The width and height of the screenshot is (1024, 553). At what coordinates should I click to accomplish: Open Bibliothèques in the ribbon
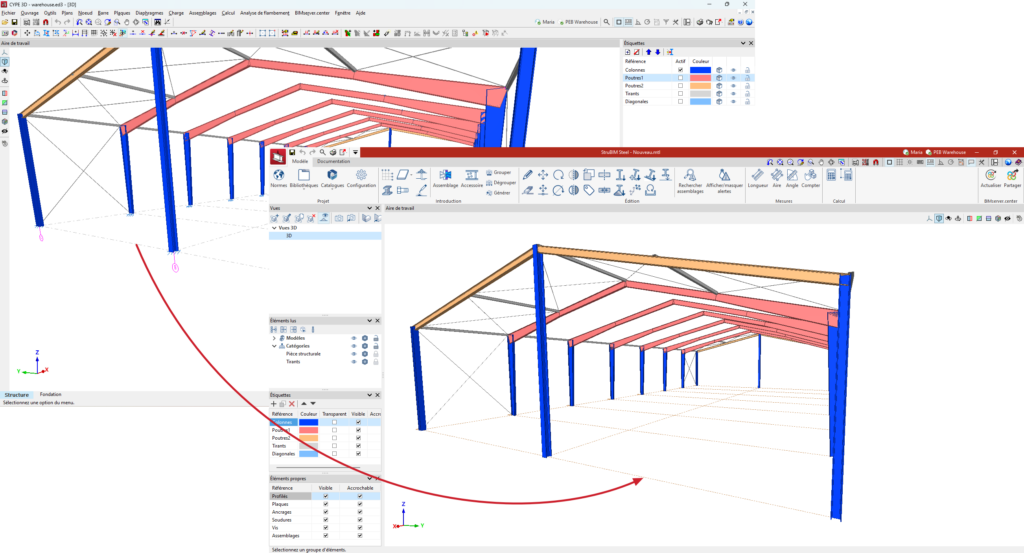(304, 177)
